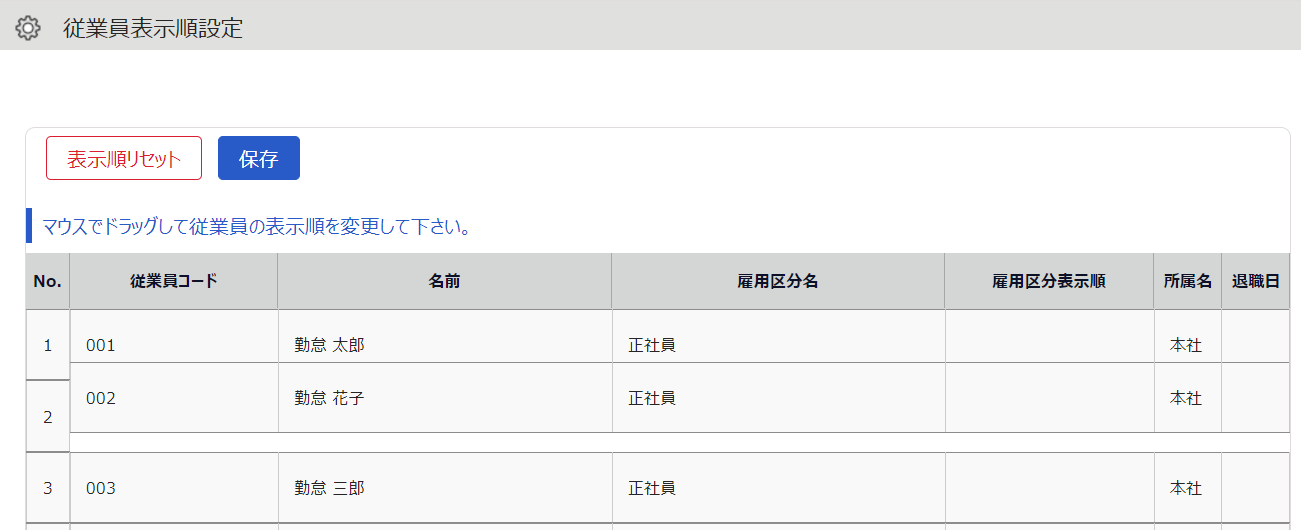Click row number 1 cell
The image size is (1301, 530).
tap(47, 345)
